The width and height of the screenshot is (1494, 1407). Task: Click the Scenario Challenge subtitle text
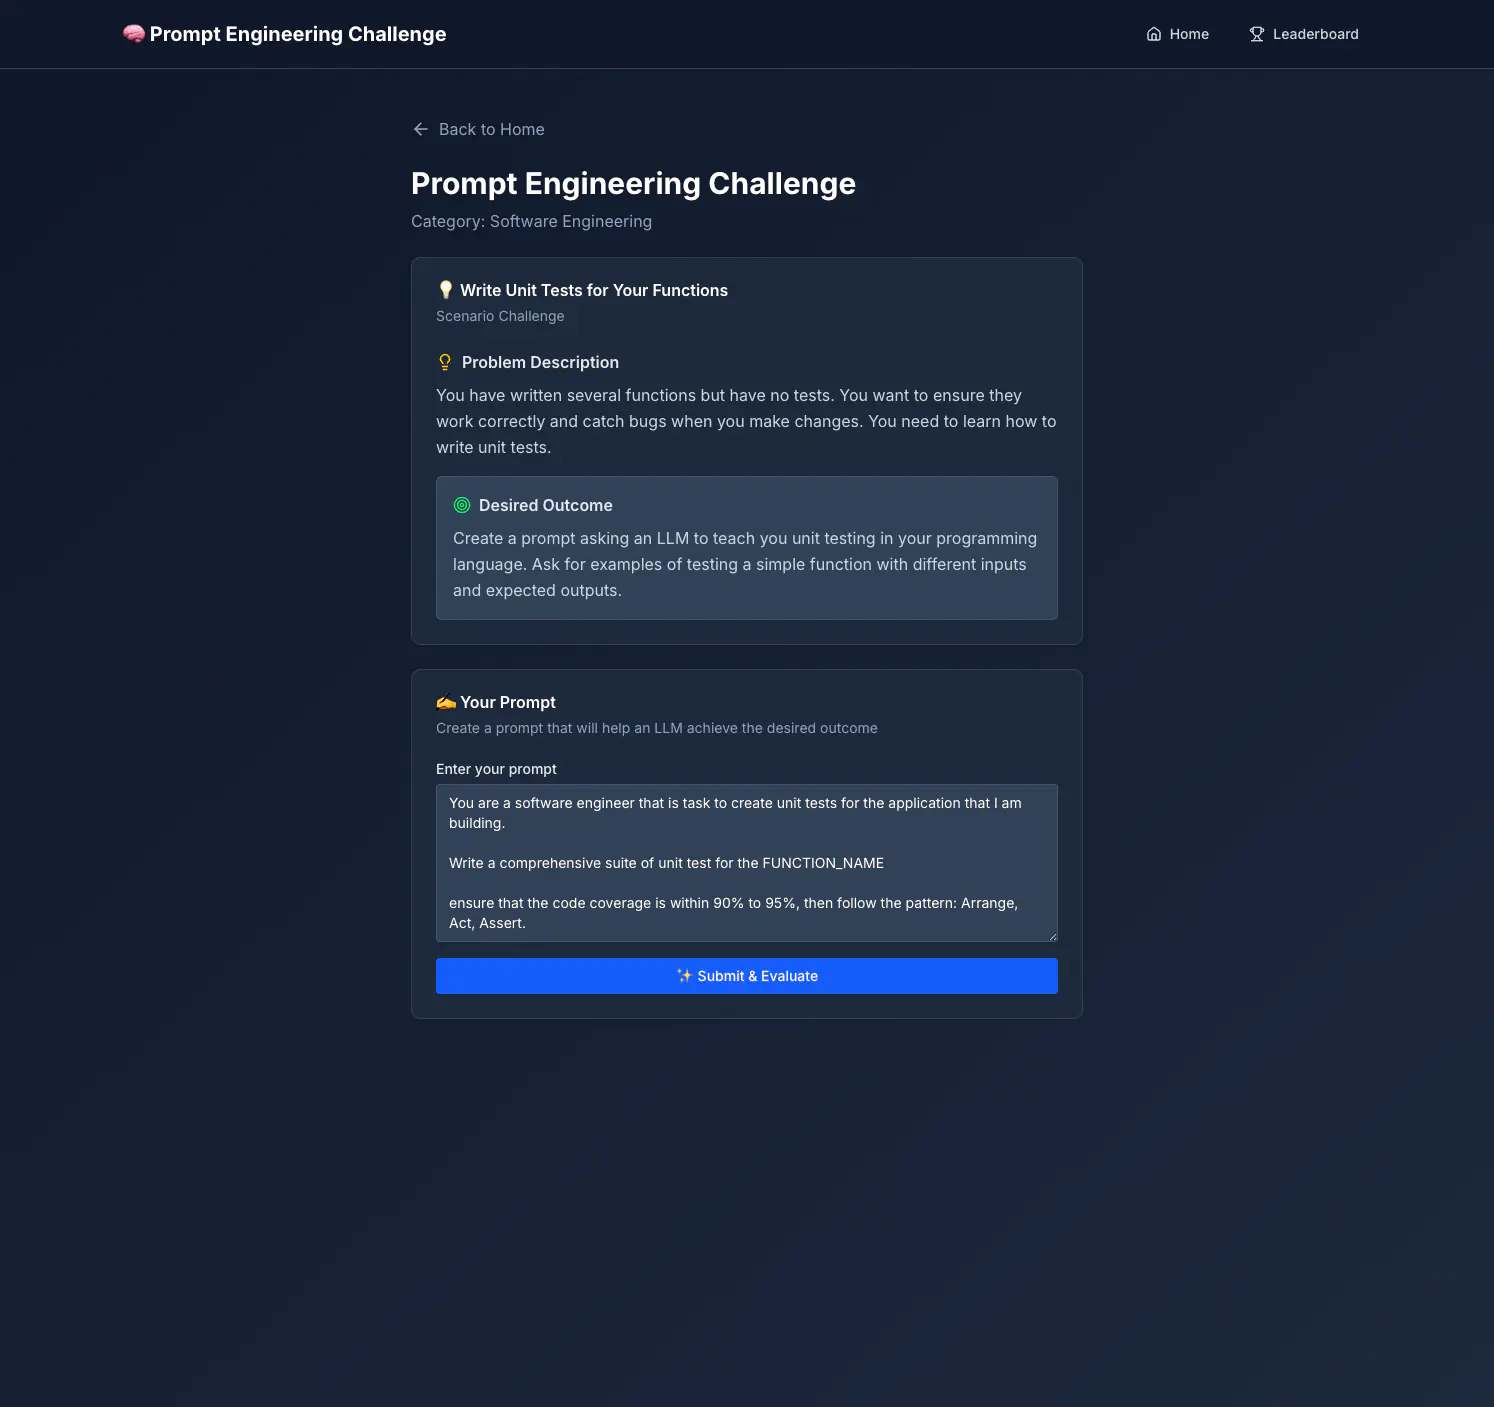500,316
